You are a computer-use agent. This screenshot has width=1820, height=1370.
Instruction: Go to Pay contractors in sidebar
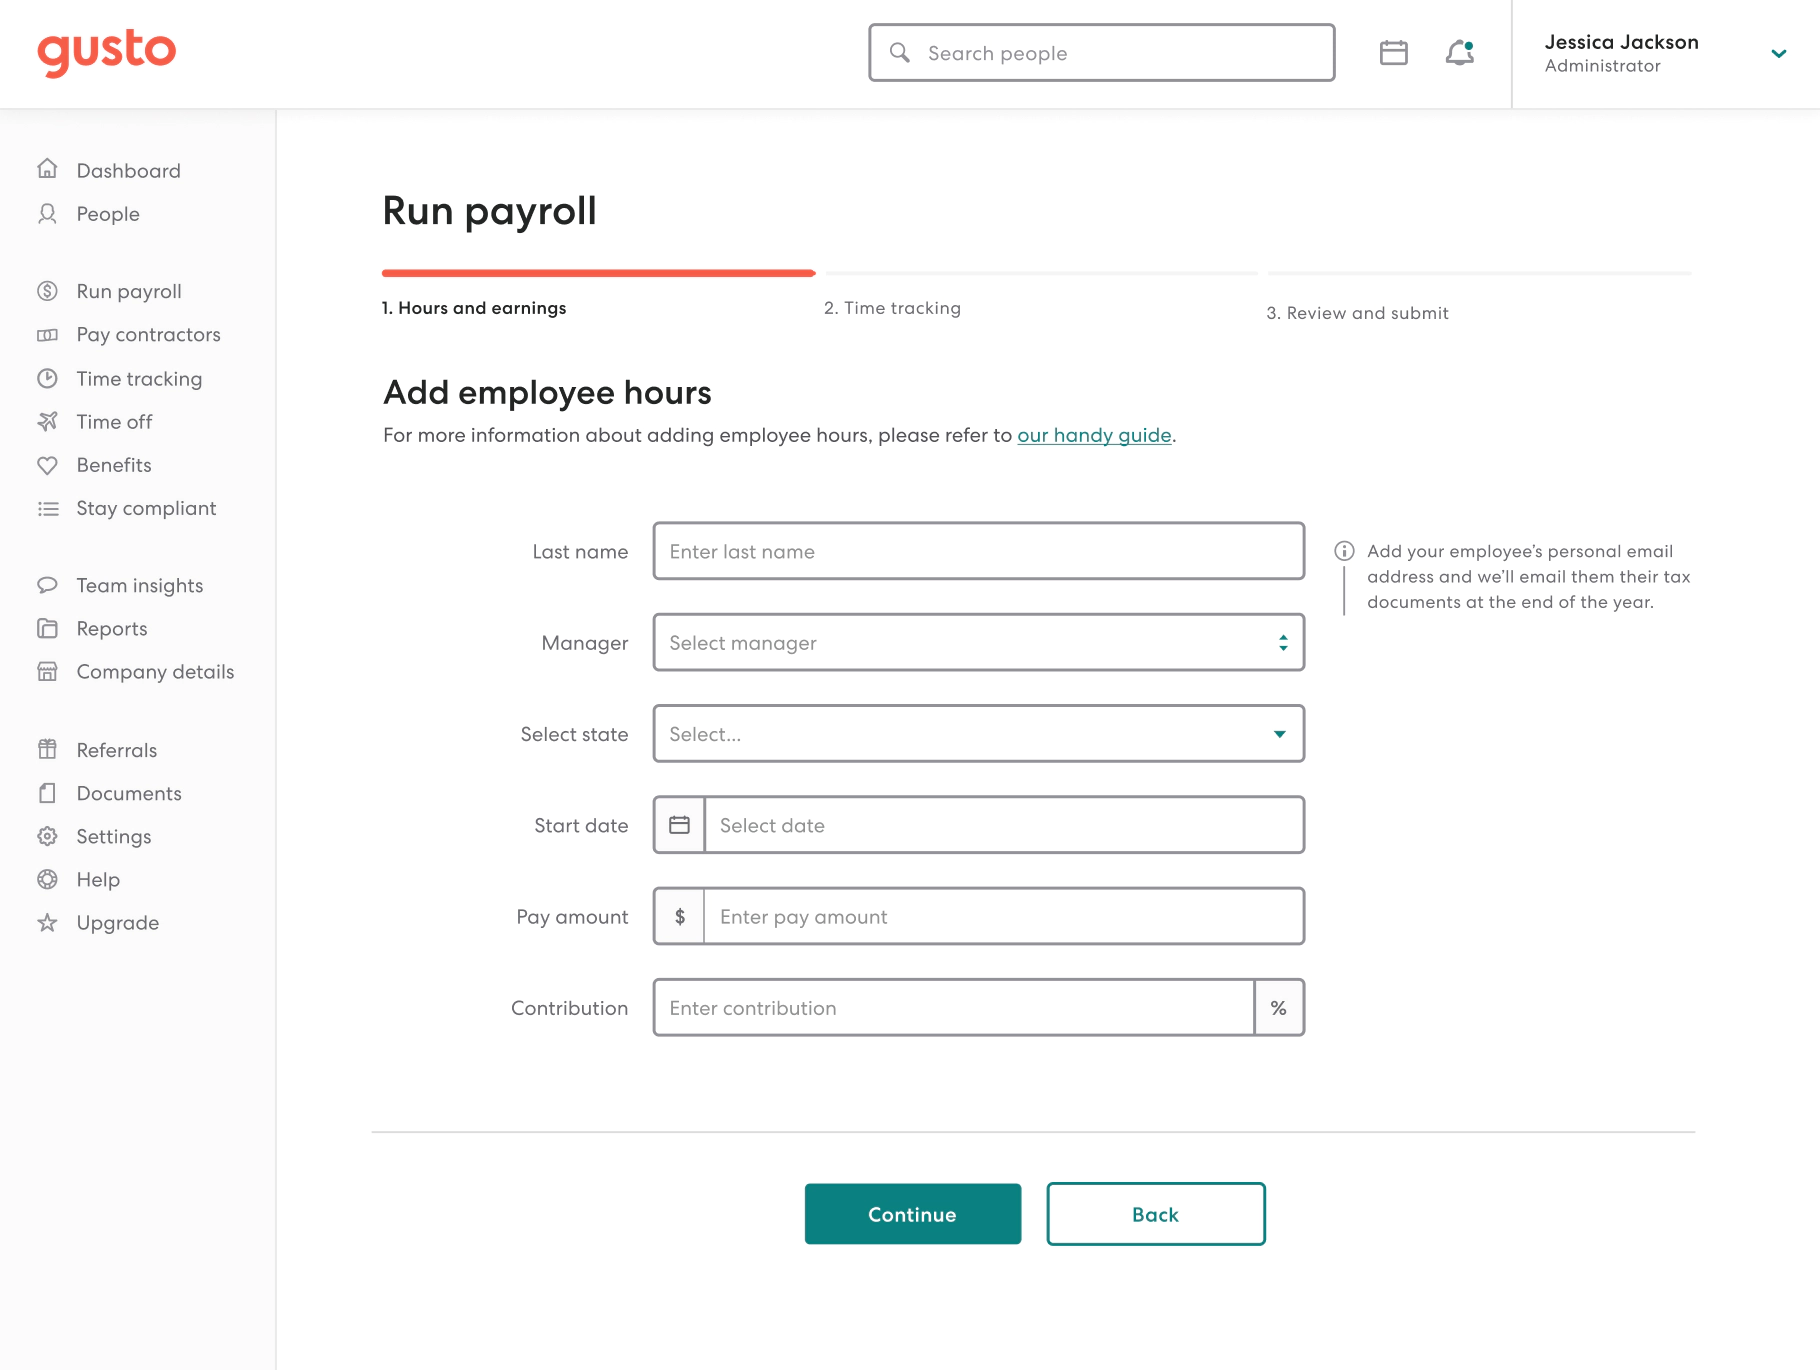click(x=148, y=335)
